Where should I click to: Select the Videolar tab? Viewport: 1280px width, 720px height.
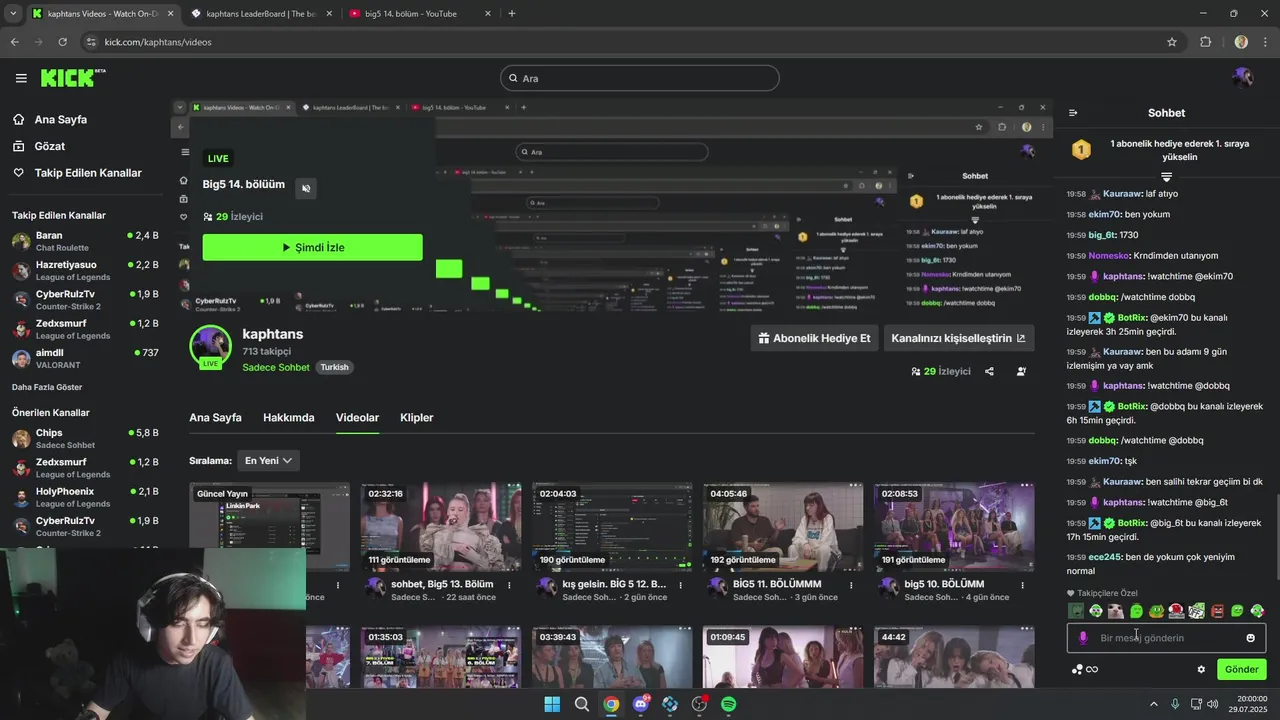(x=357, y=417)
